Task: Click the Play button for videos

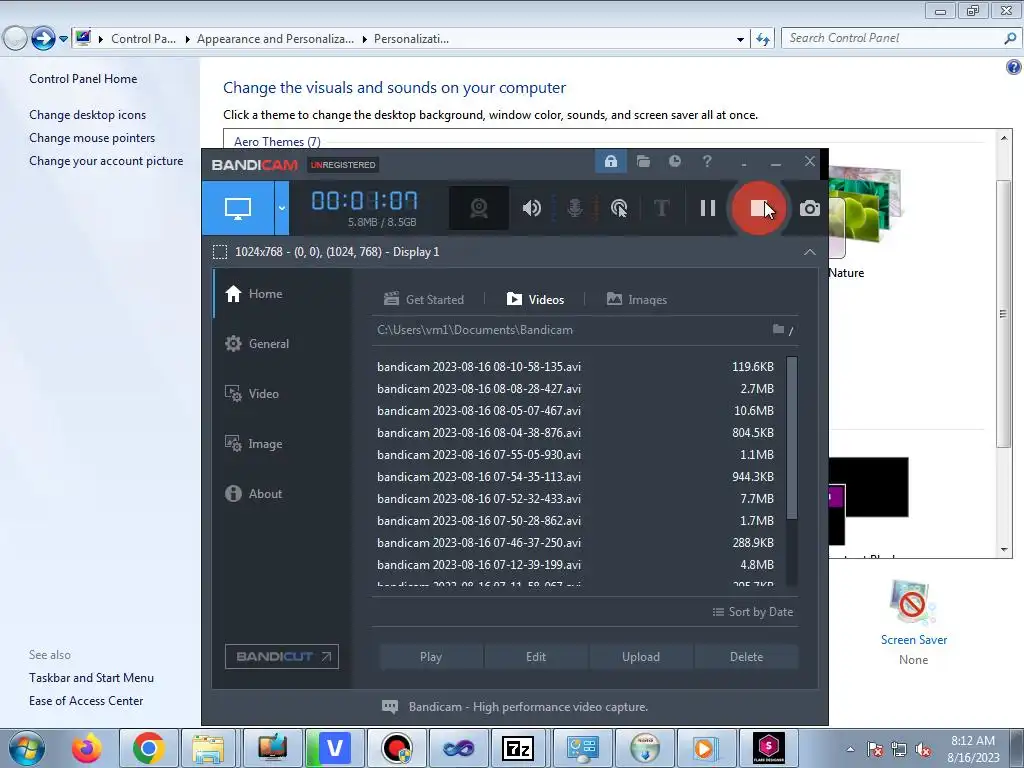Action: [431, 657]
